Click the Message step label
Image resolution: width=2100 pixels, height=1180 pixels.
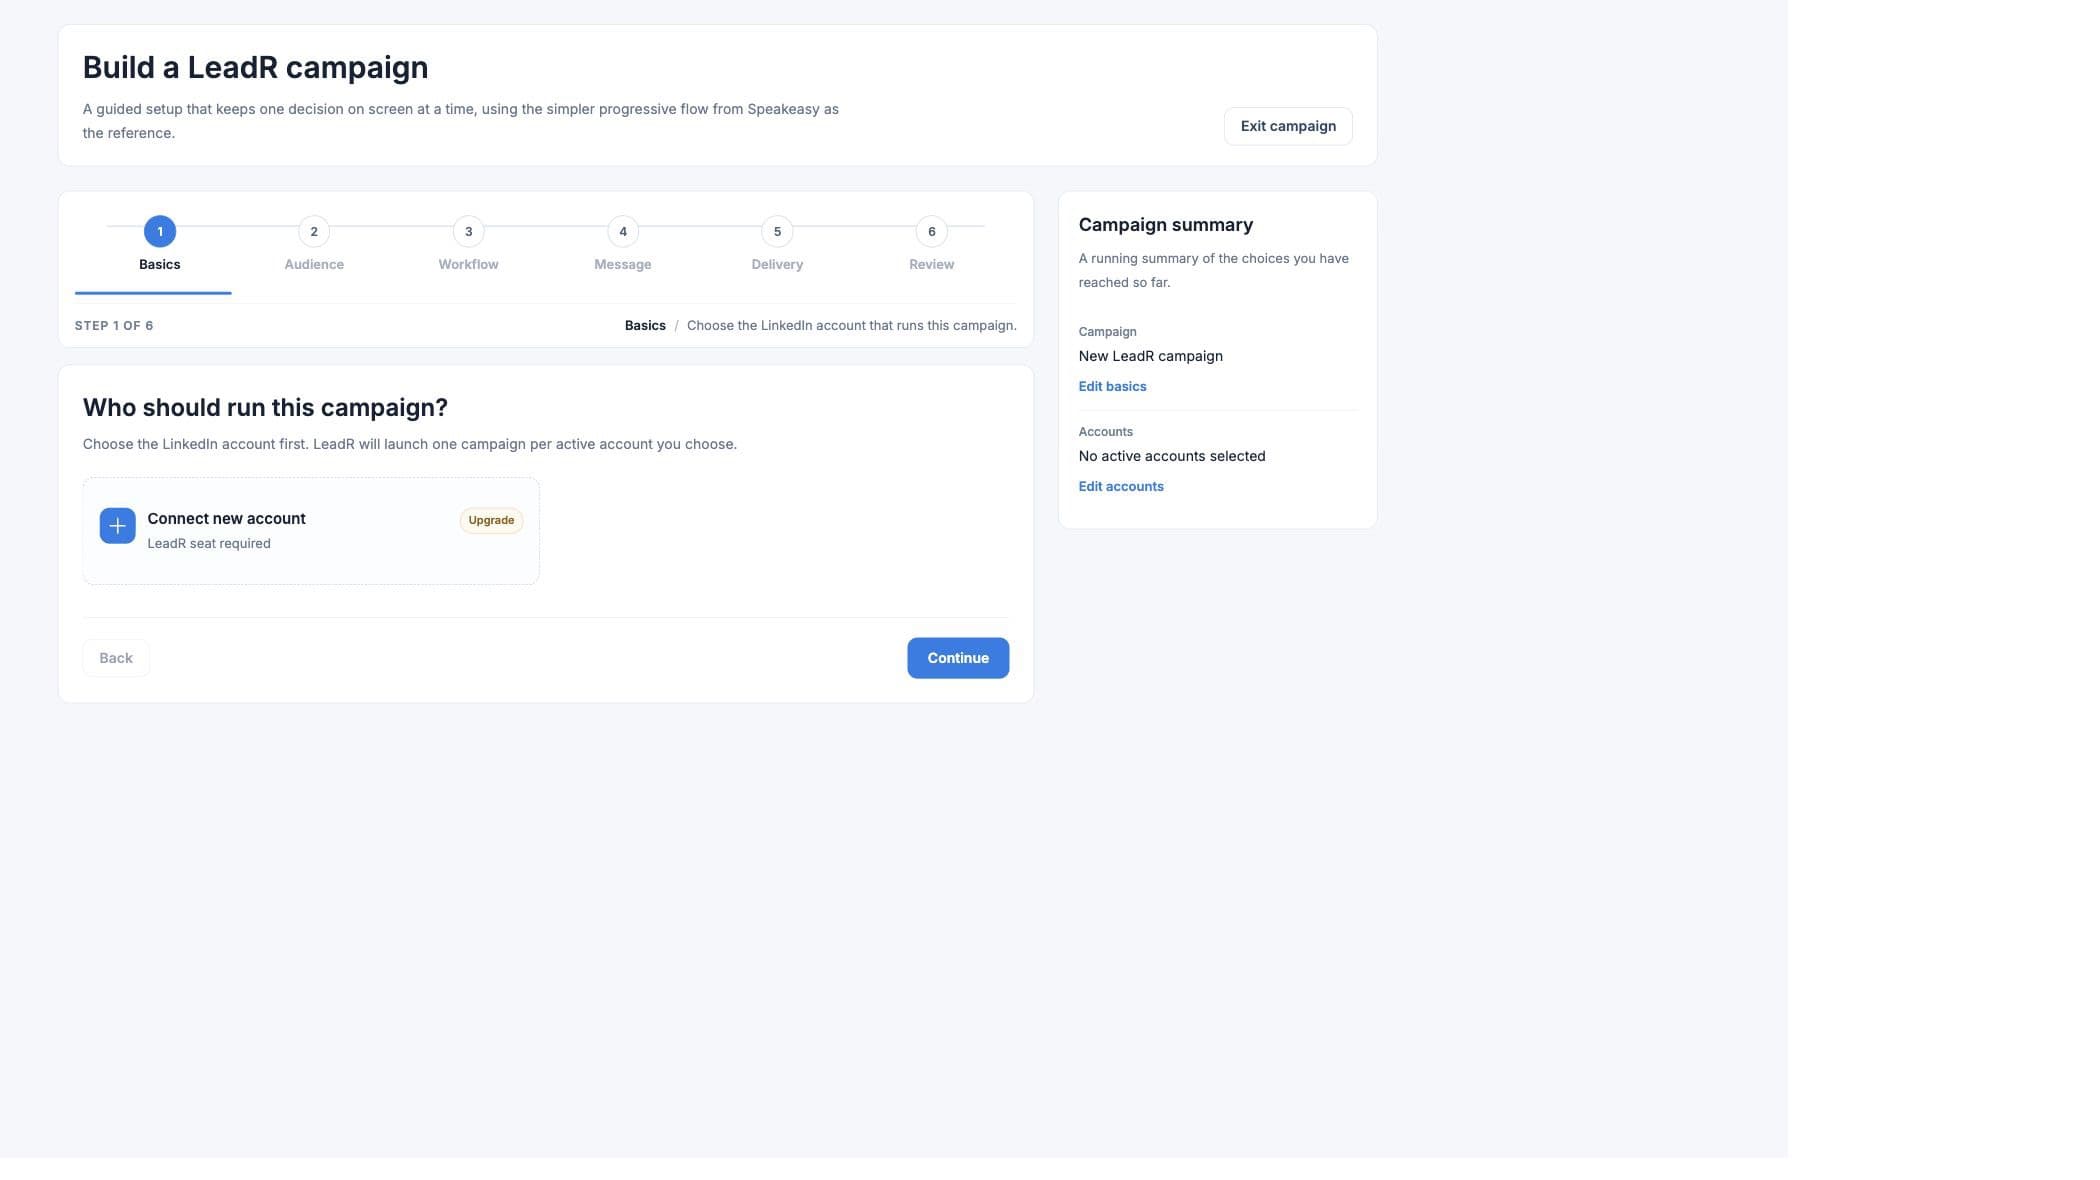pos(623,264)
